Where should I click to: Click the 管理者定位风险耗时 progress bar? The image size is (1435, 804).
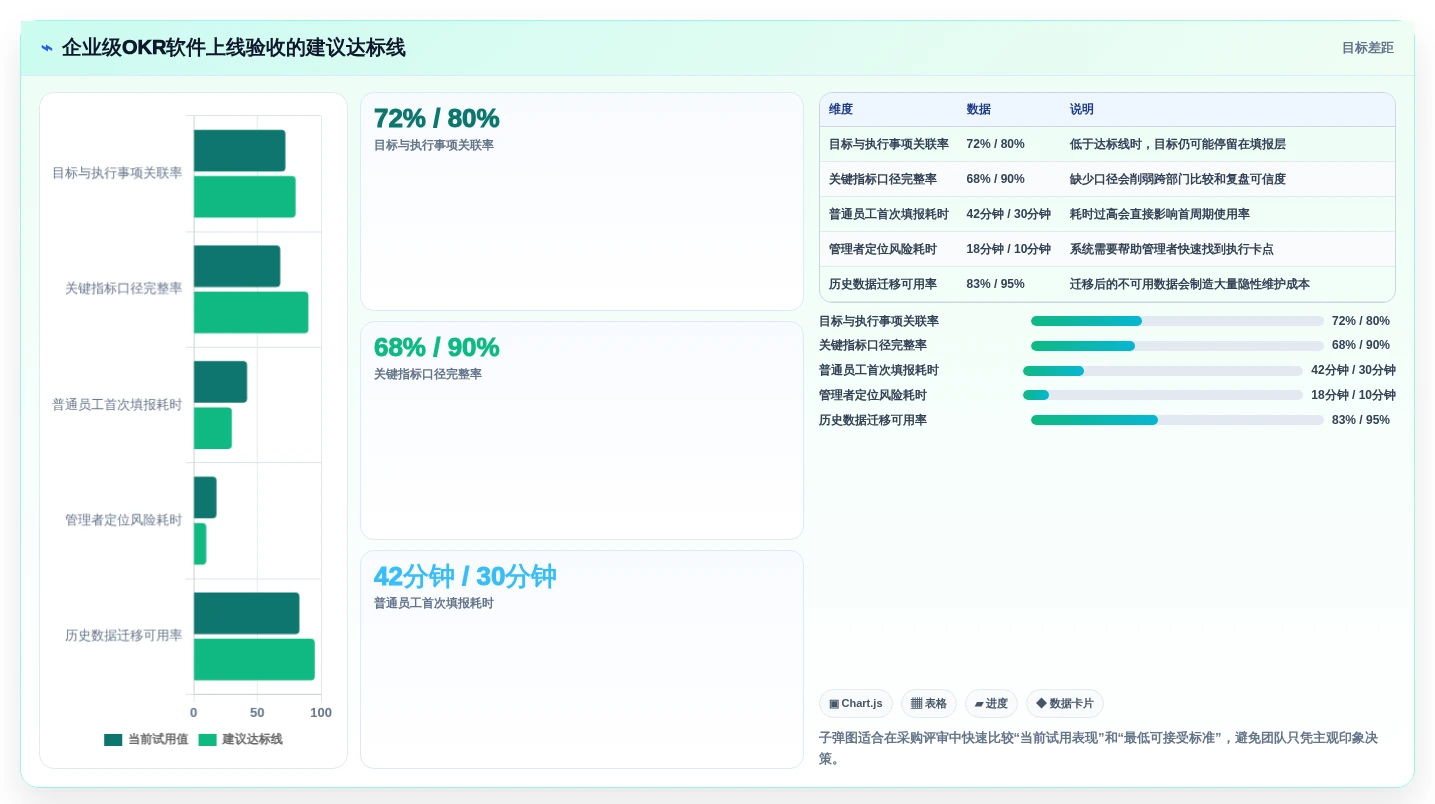click(x=1163, y=395)
